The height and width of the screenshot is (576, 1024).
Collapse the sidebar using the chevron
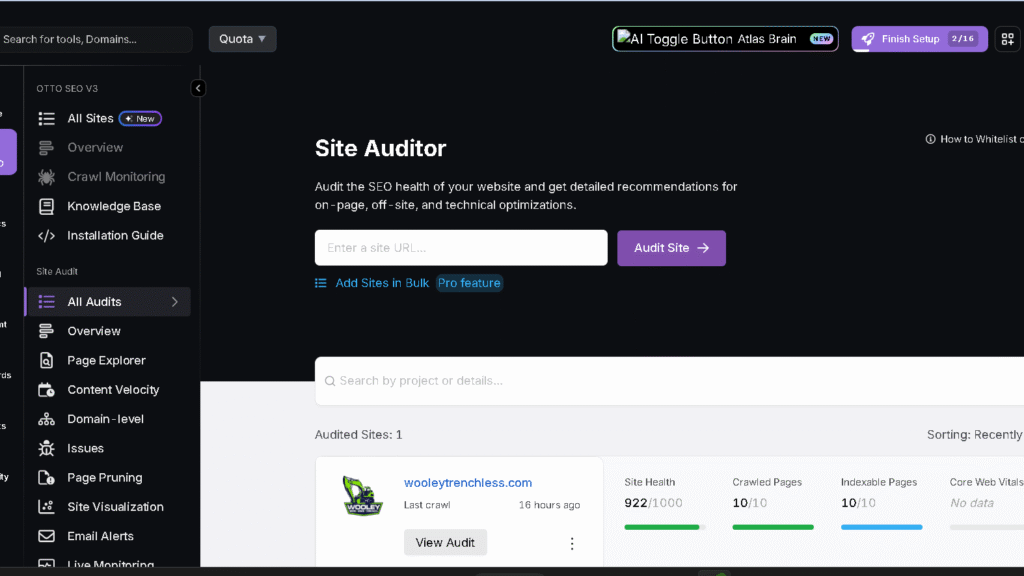(x=198, y=88)
